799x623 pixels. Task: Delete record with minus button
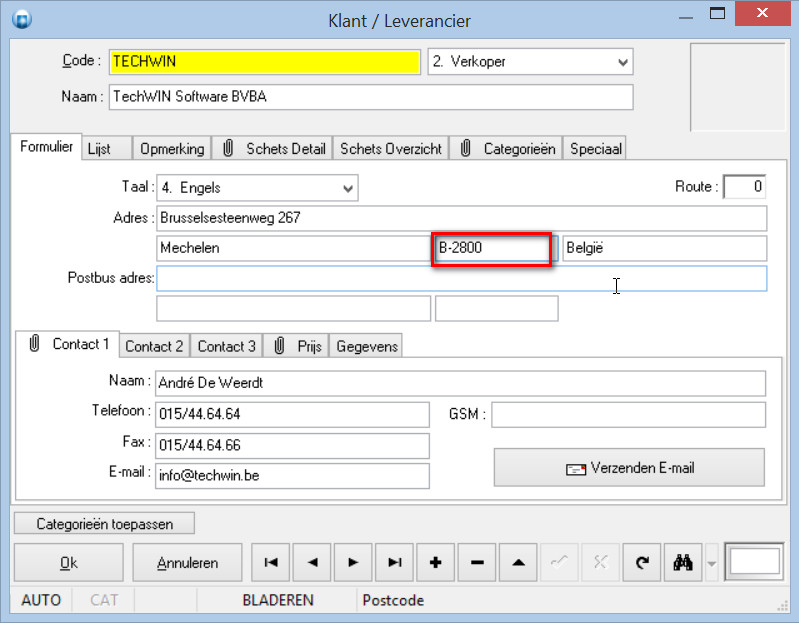pos(477,562)
